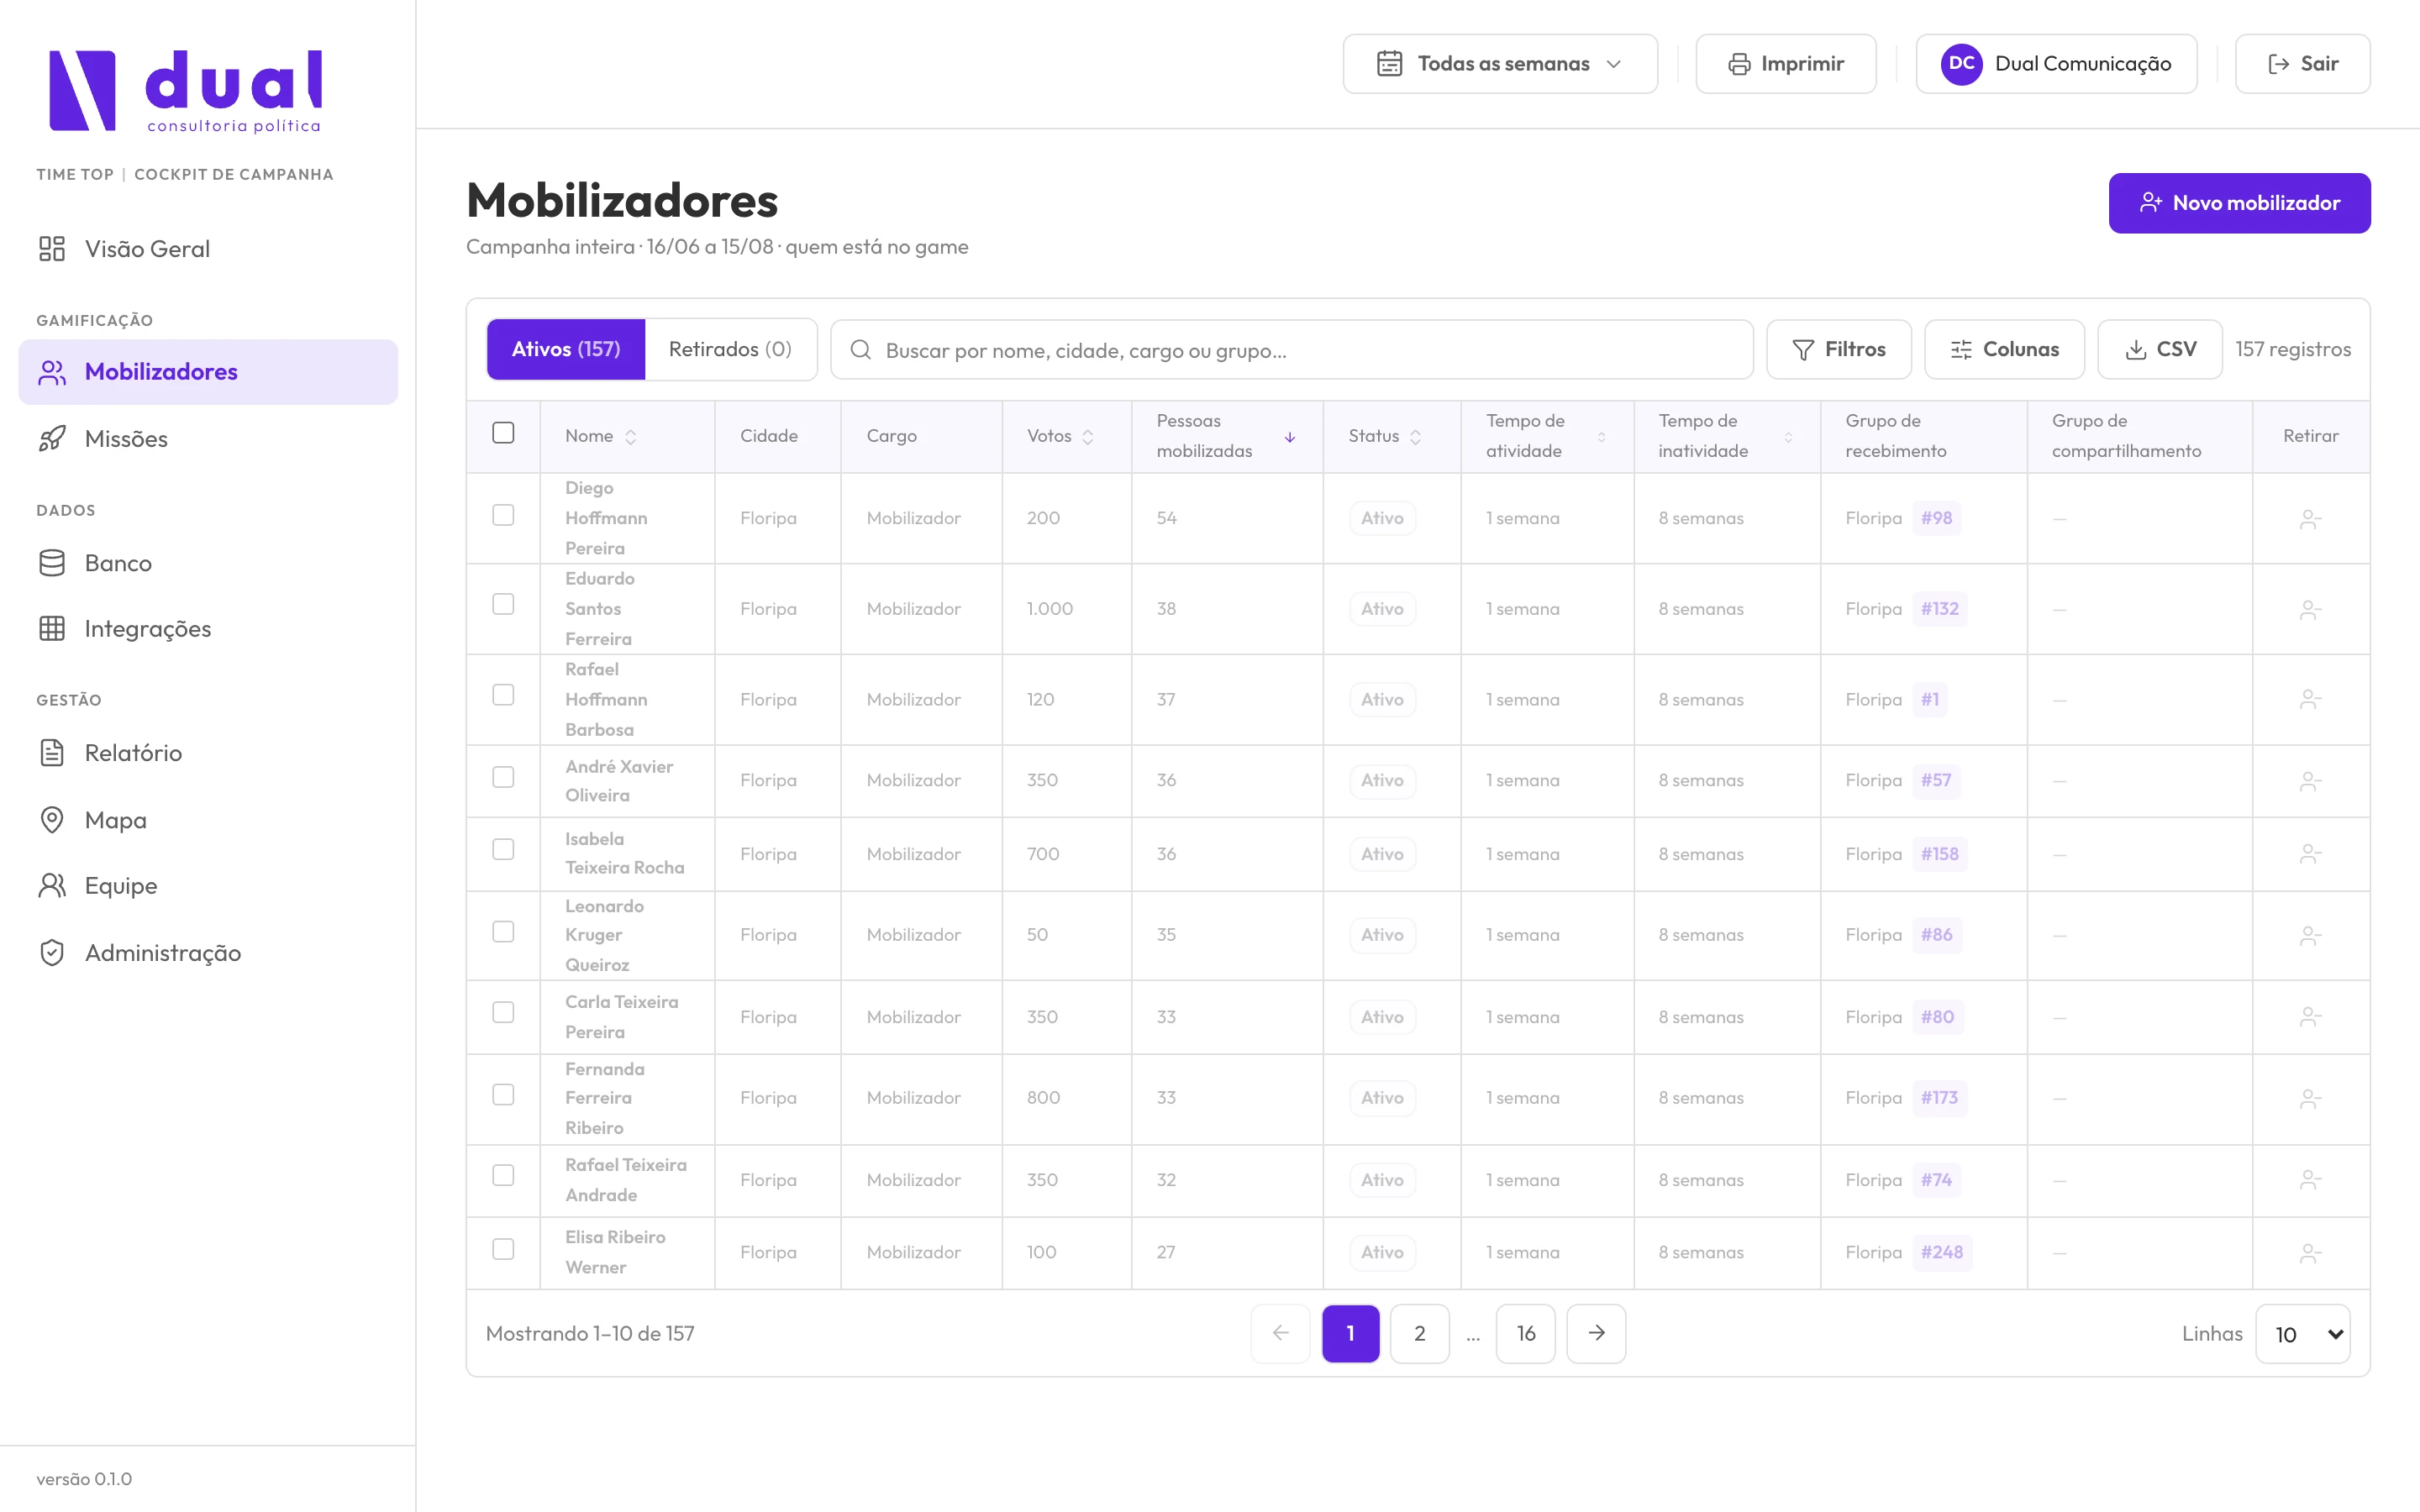Open Visão Geral dashboard icon
2420x1512 pixels.
click(x=52, y=248)
